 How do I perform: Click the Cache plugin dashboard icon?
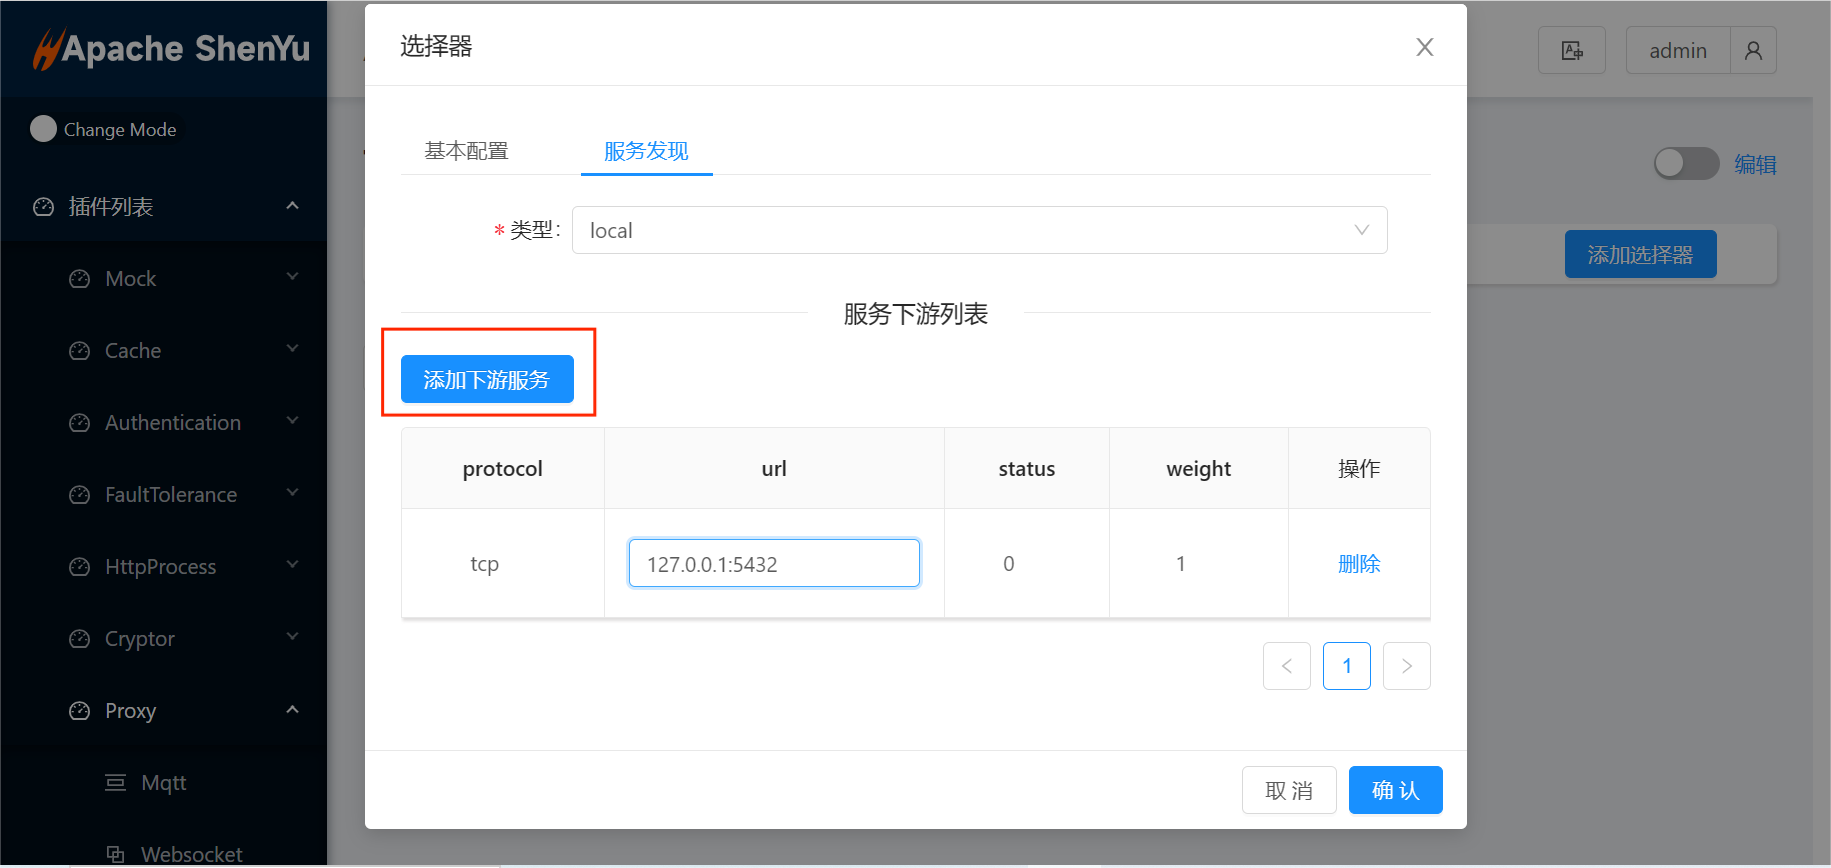click(80, 351)
